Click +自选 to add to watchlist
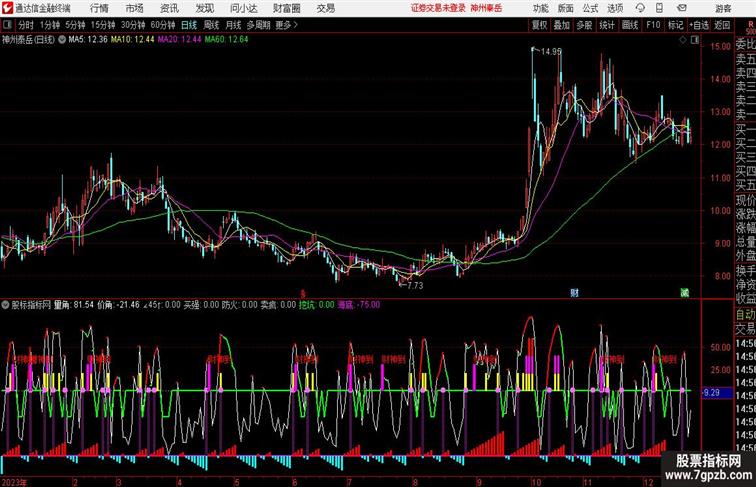756x487 pixels. (699, 25)
